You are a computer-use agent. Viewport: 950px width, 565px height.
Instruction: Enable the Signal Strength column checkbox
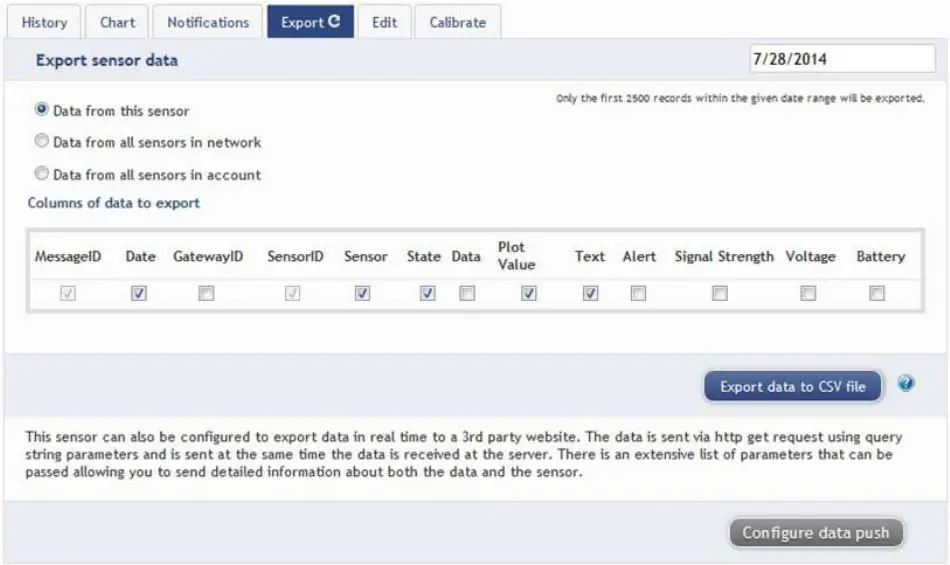[719, 294]
